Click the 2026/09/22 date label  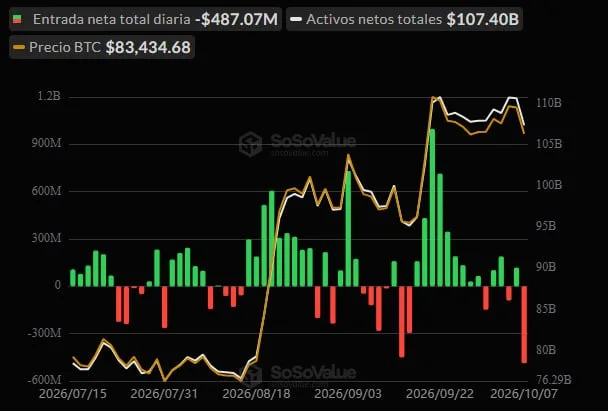point(440,394)
